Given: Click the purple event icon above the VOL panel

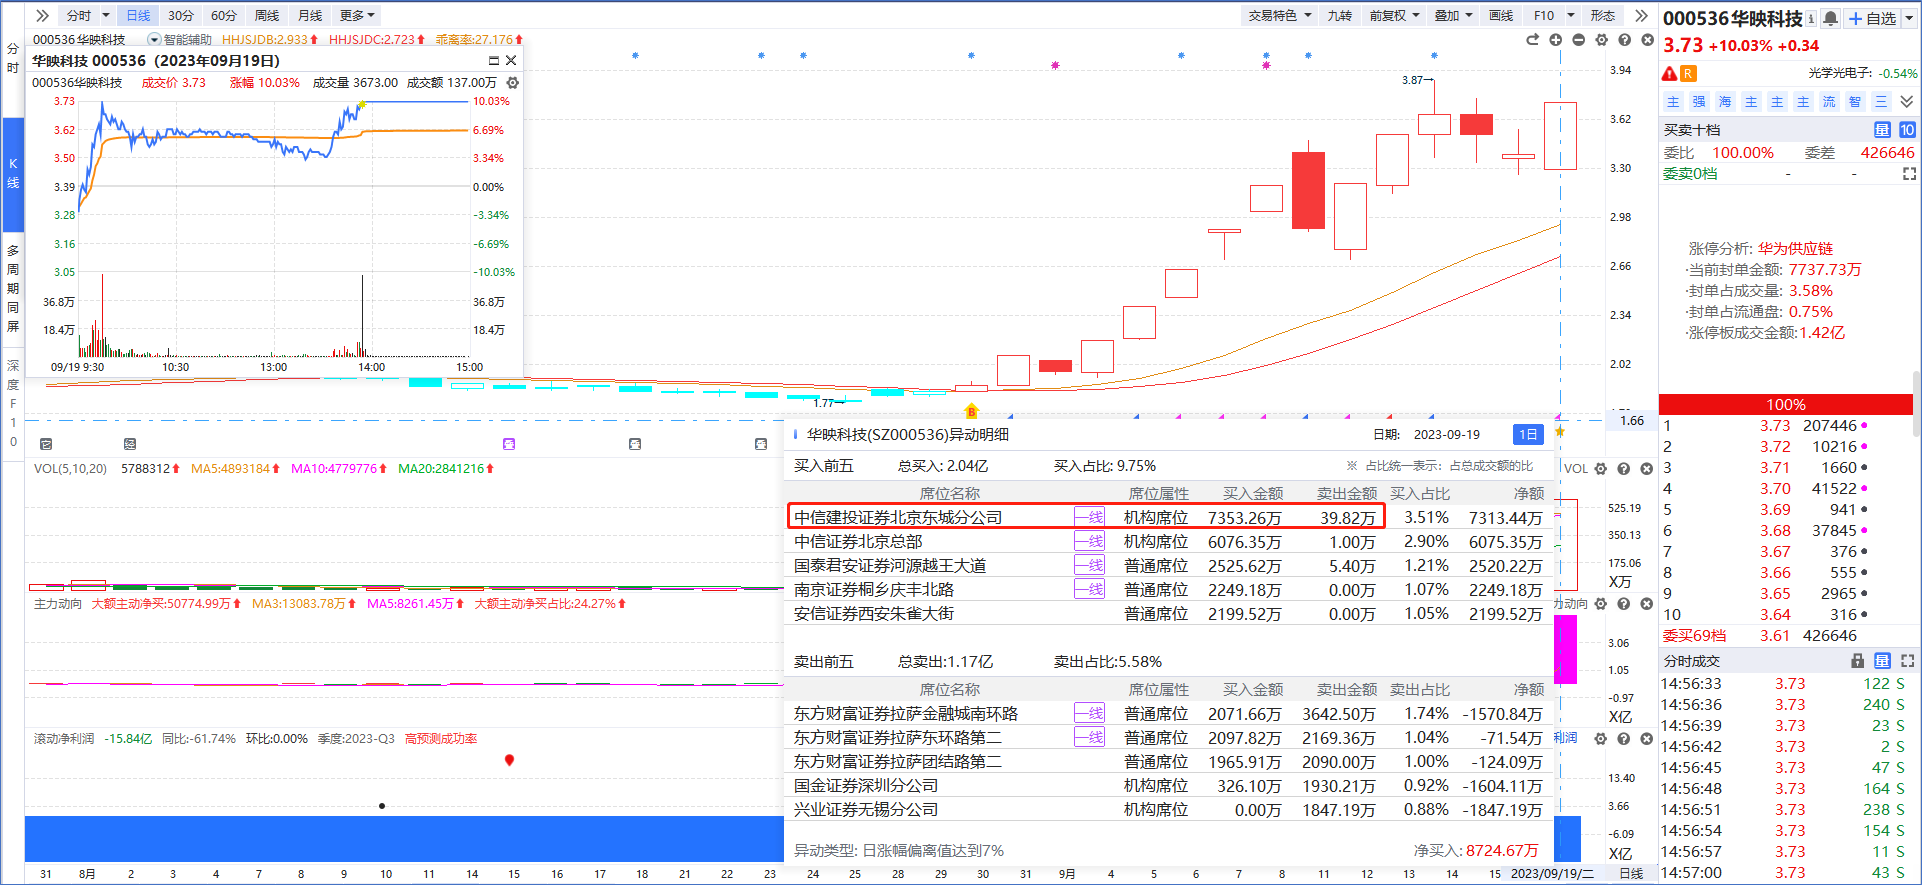Looking at the screenshot, I should pyautogui.click(x=509, y=443).
